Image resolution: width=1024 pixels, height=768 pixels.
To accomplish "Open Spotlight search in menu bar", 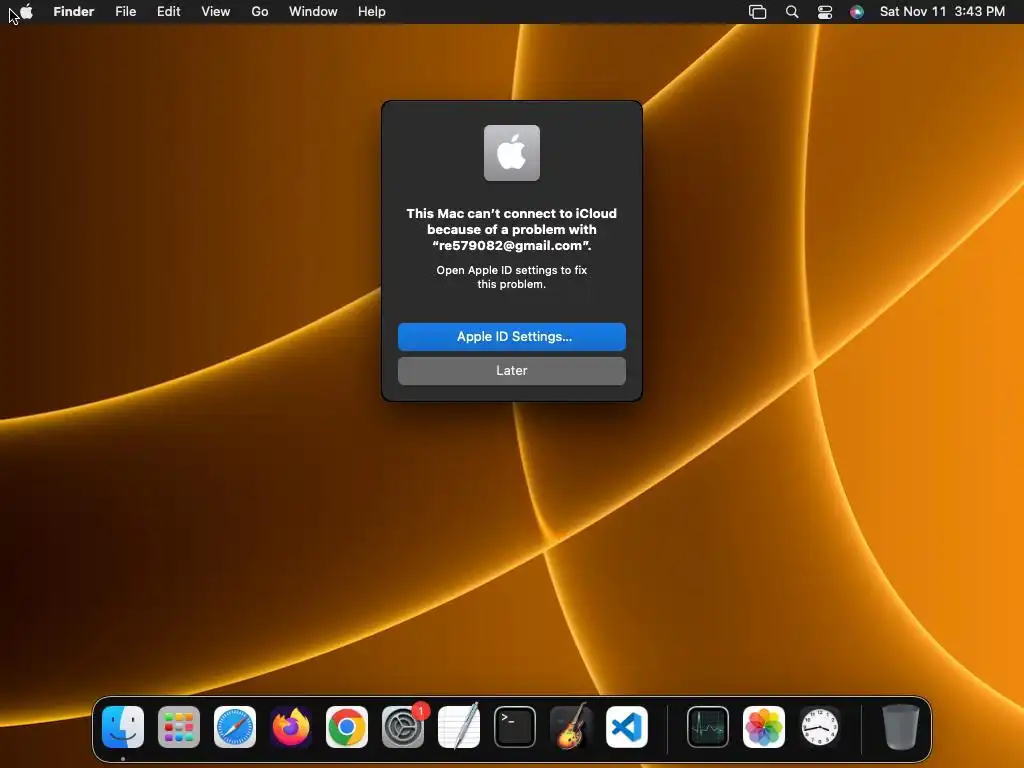I will tap(792, 12).
